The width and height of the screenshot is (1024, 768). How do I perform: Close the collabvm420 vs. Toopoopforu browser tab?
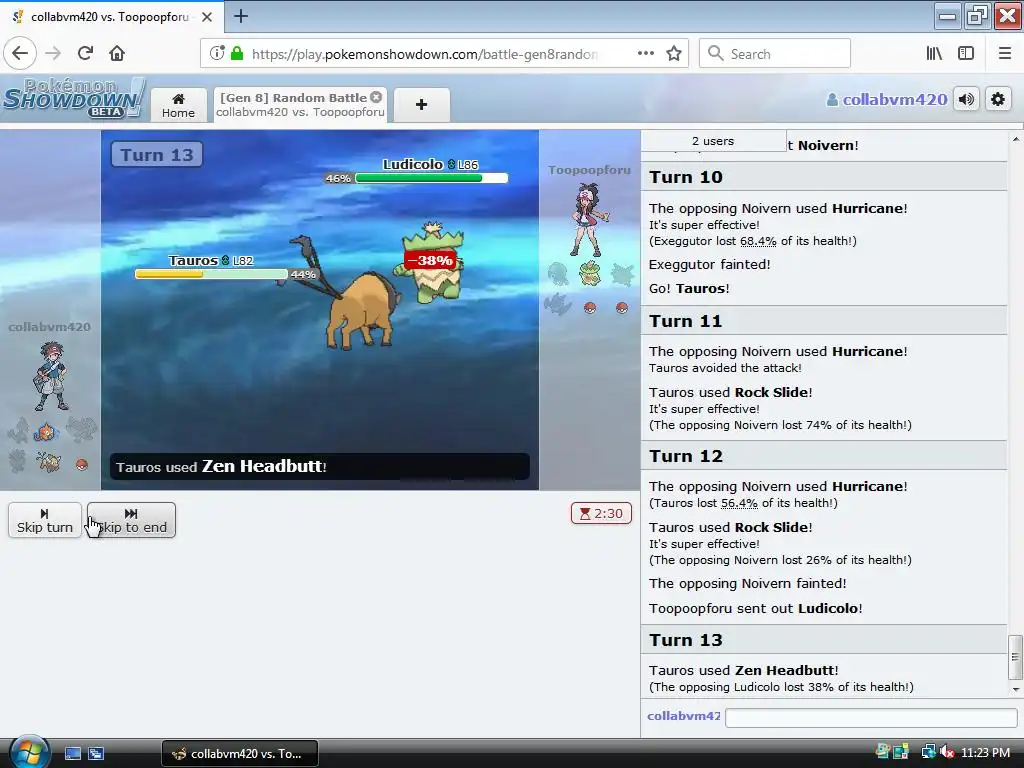207,17
